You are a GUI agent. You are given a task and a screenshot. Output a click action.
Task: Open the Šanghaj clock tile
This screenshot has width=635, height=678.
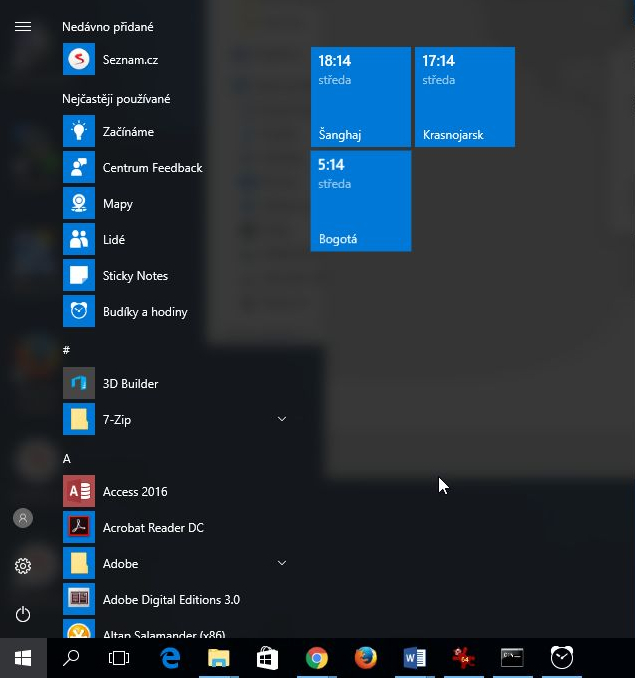pos(361,97)
